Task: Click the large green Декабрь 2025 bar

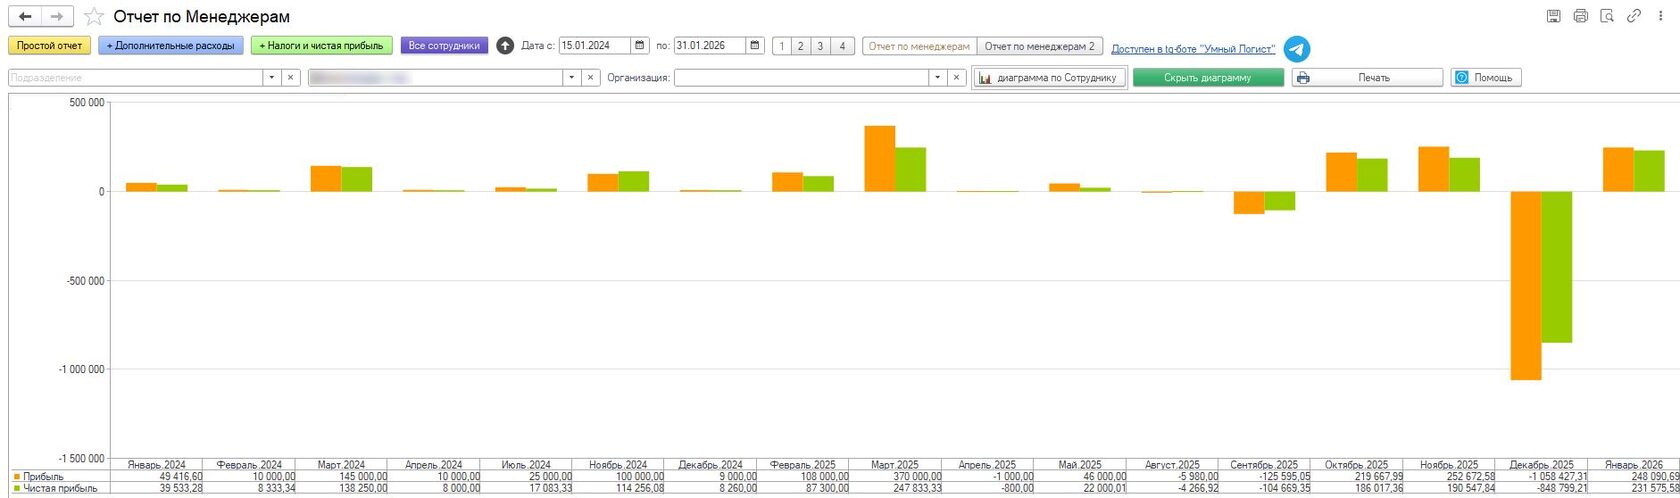Action: pos(1556,267)
